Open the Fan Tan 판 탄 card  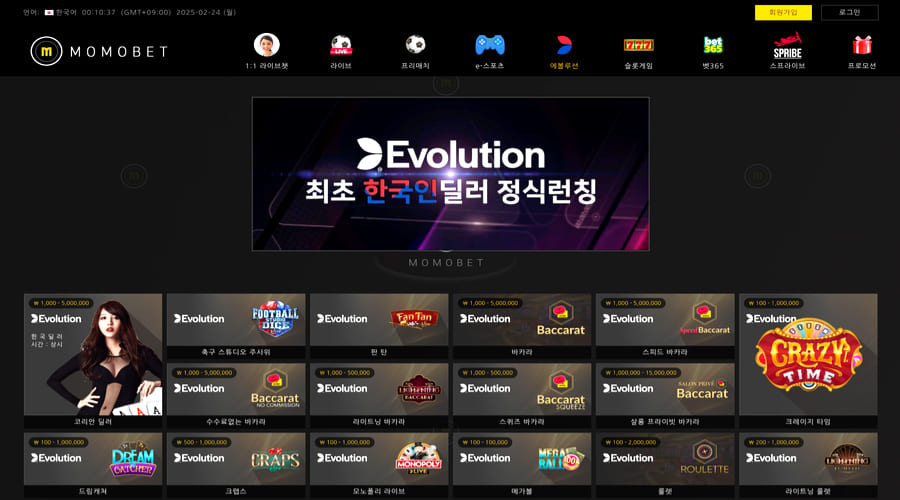coord(379,325)
